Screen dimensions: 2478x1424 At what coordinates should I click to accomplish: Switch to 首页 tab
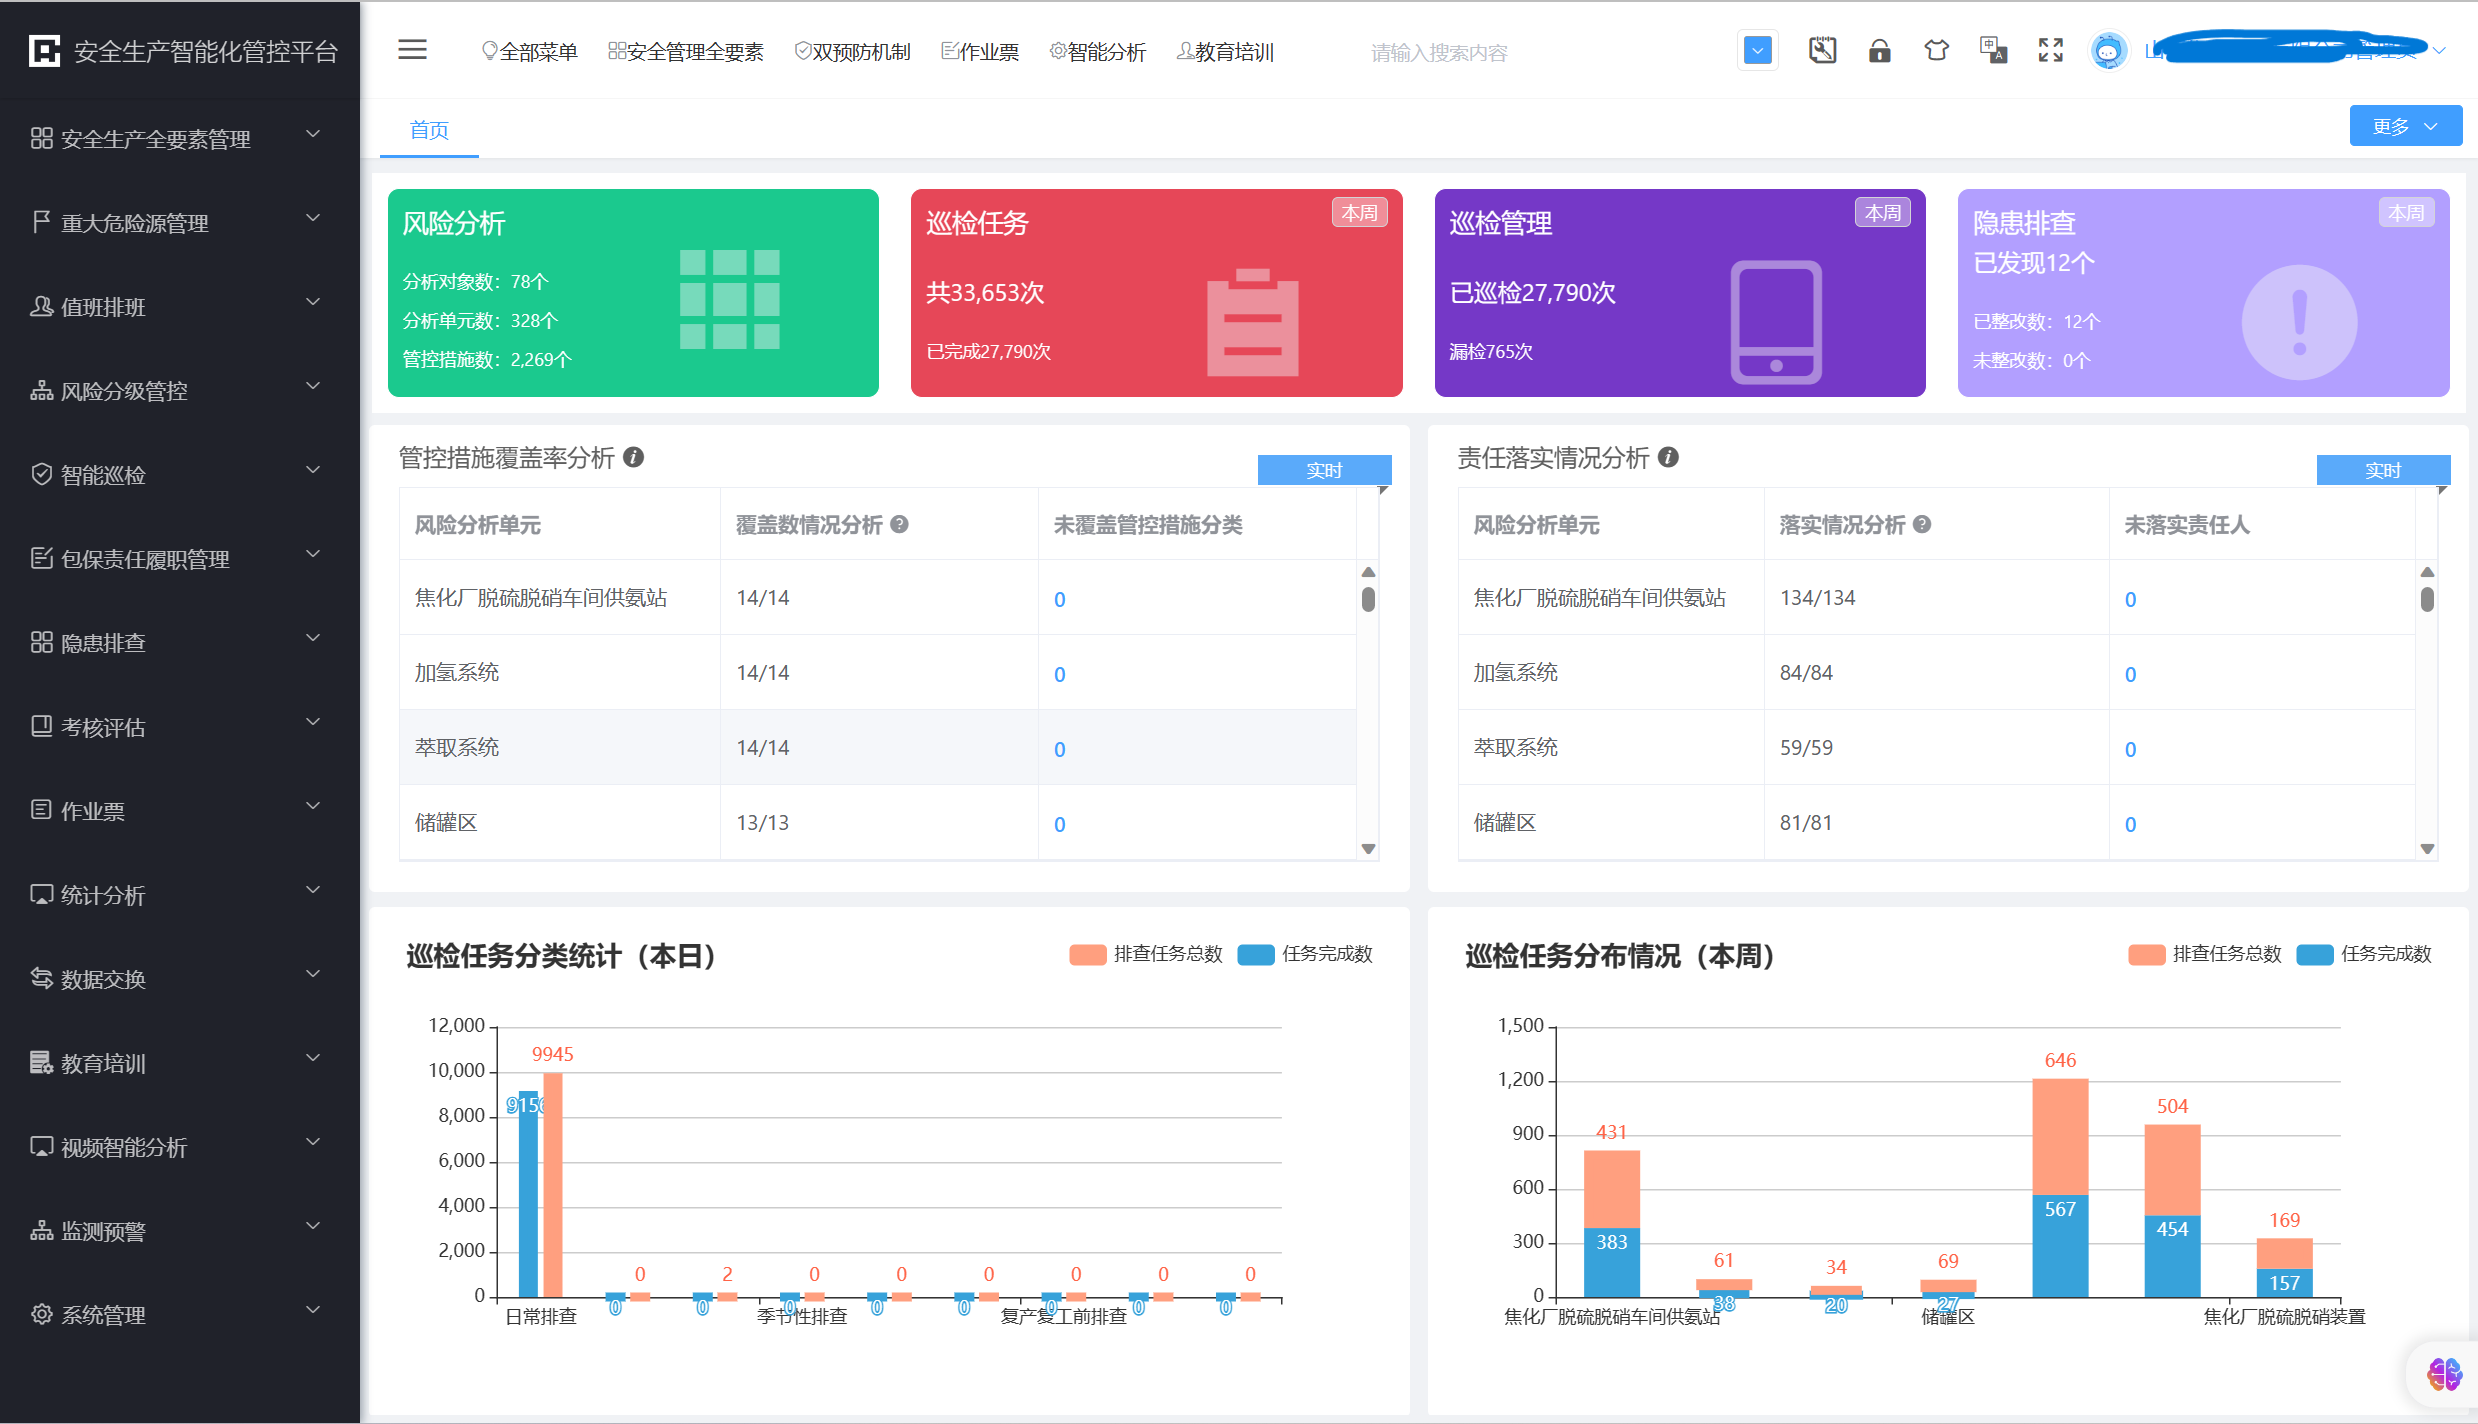[x=429, y=130]
